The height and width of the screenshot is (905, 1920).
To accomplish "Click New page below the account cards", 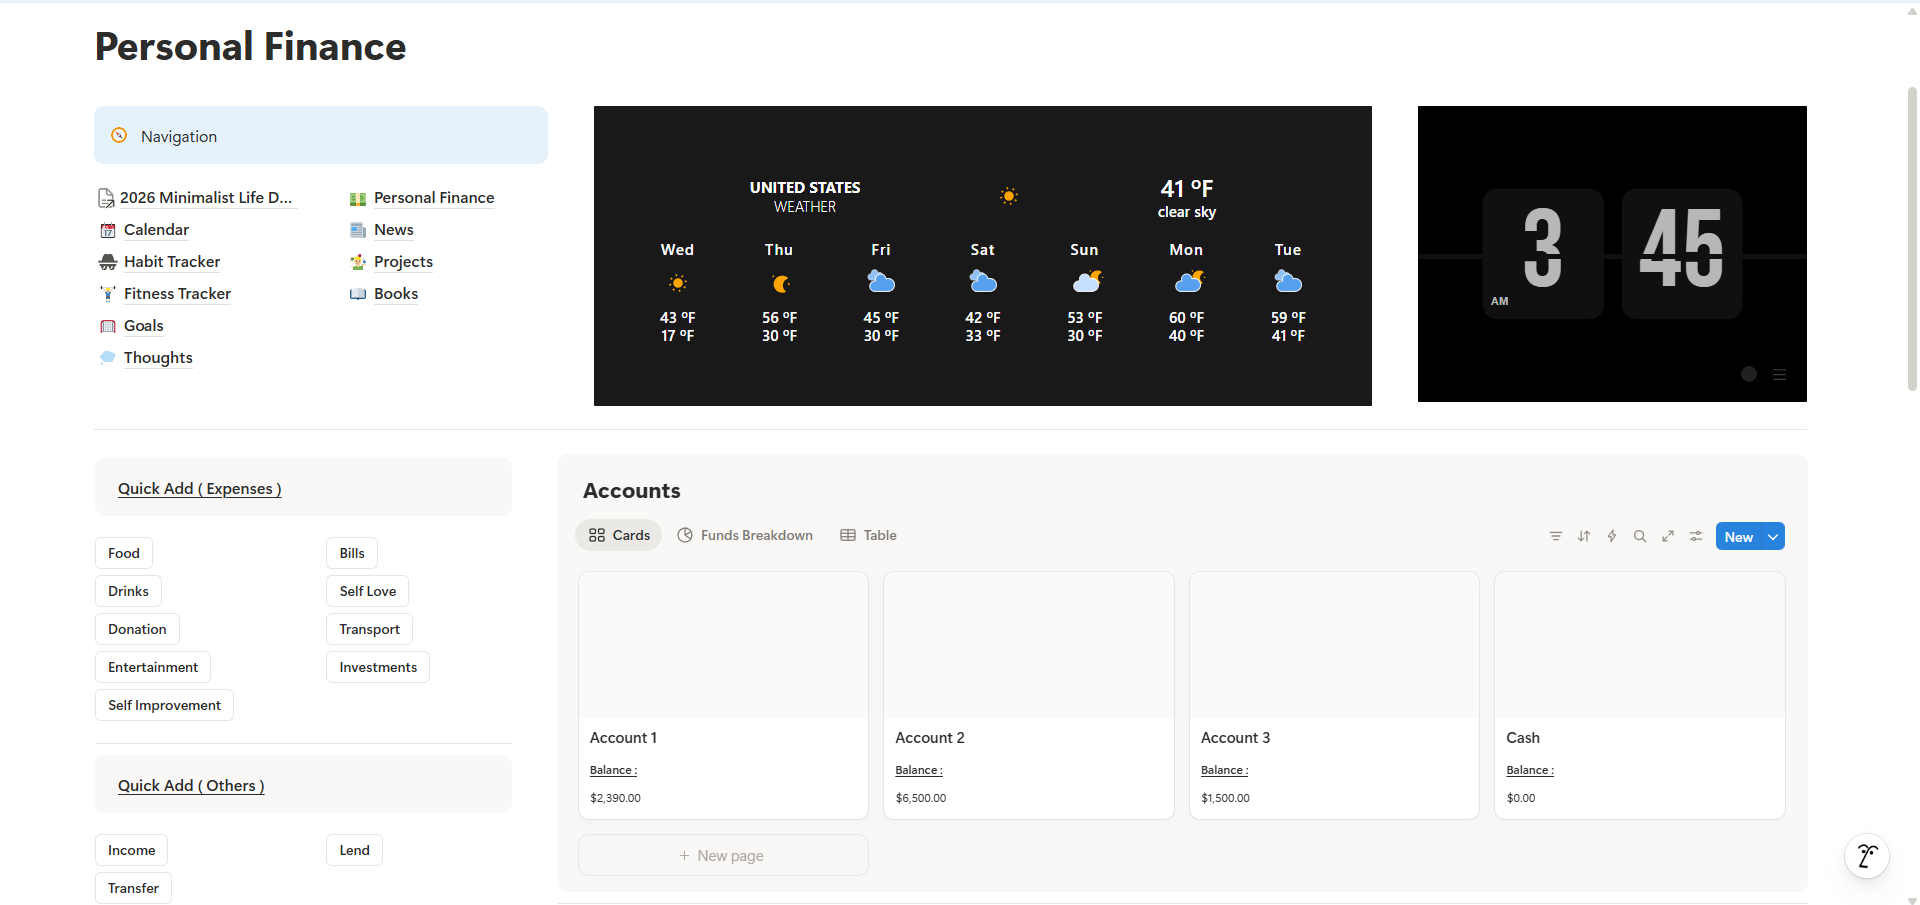I will (722, 855).
